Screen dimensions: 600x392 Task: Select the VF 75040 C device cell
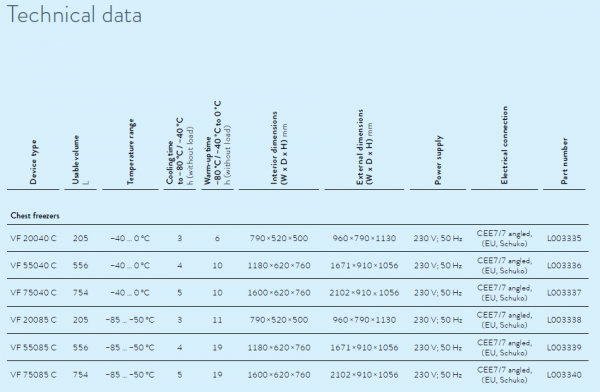coord(33,292)
